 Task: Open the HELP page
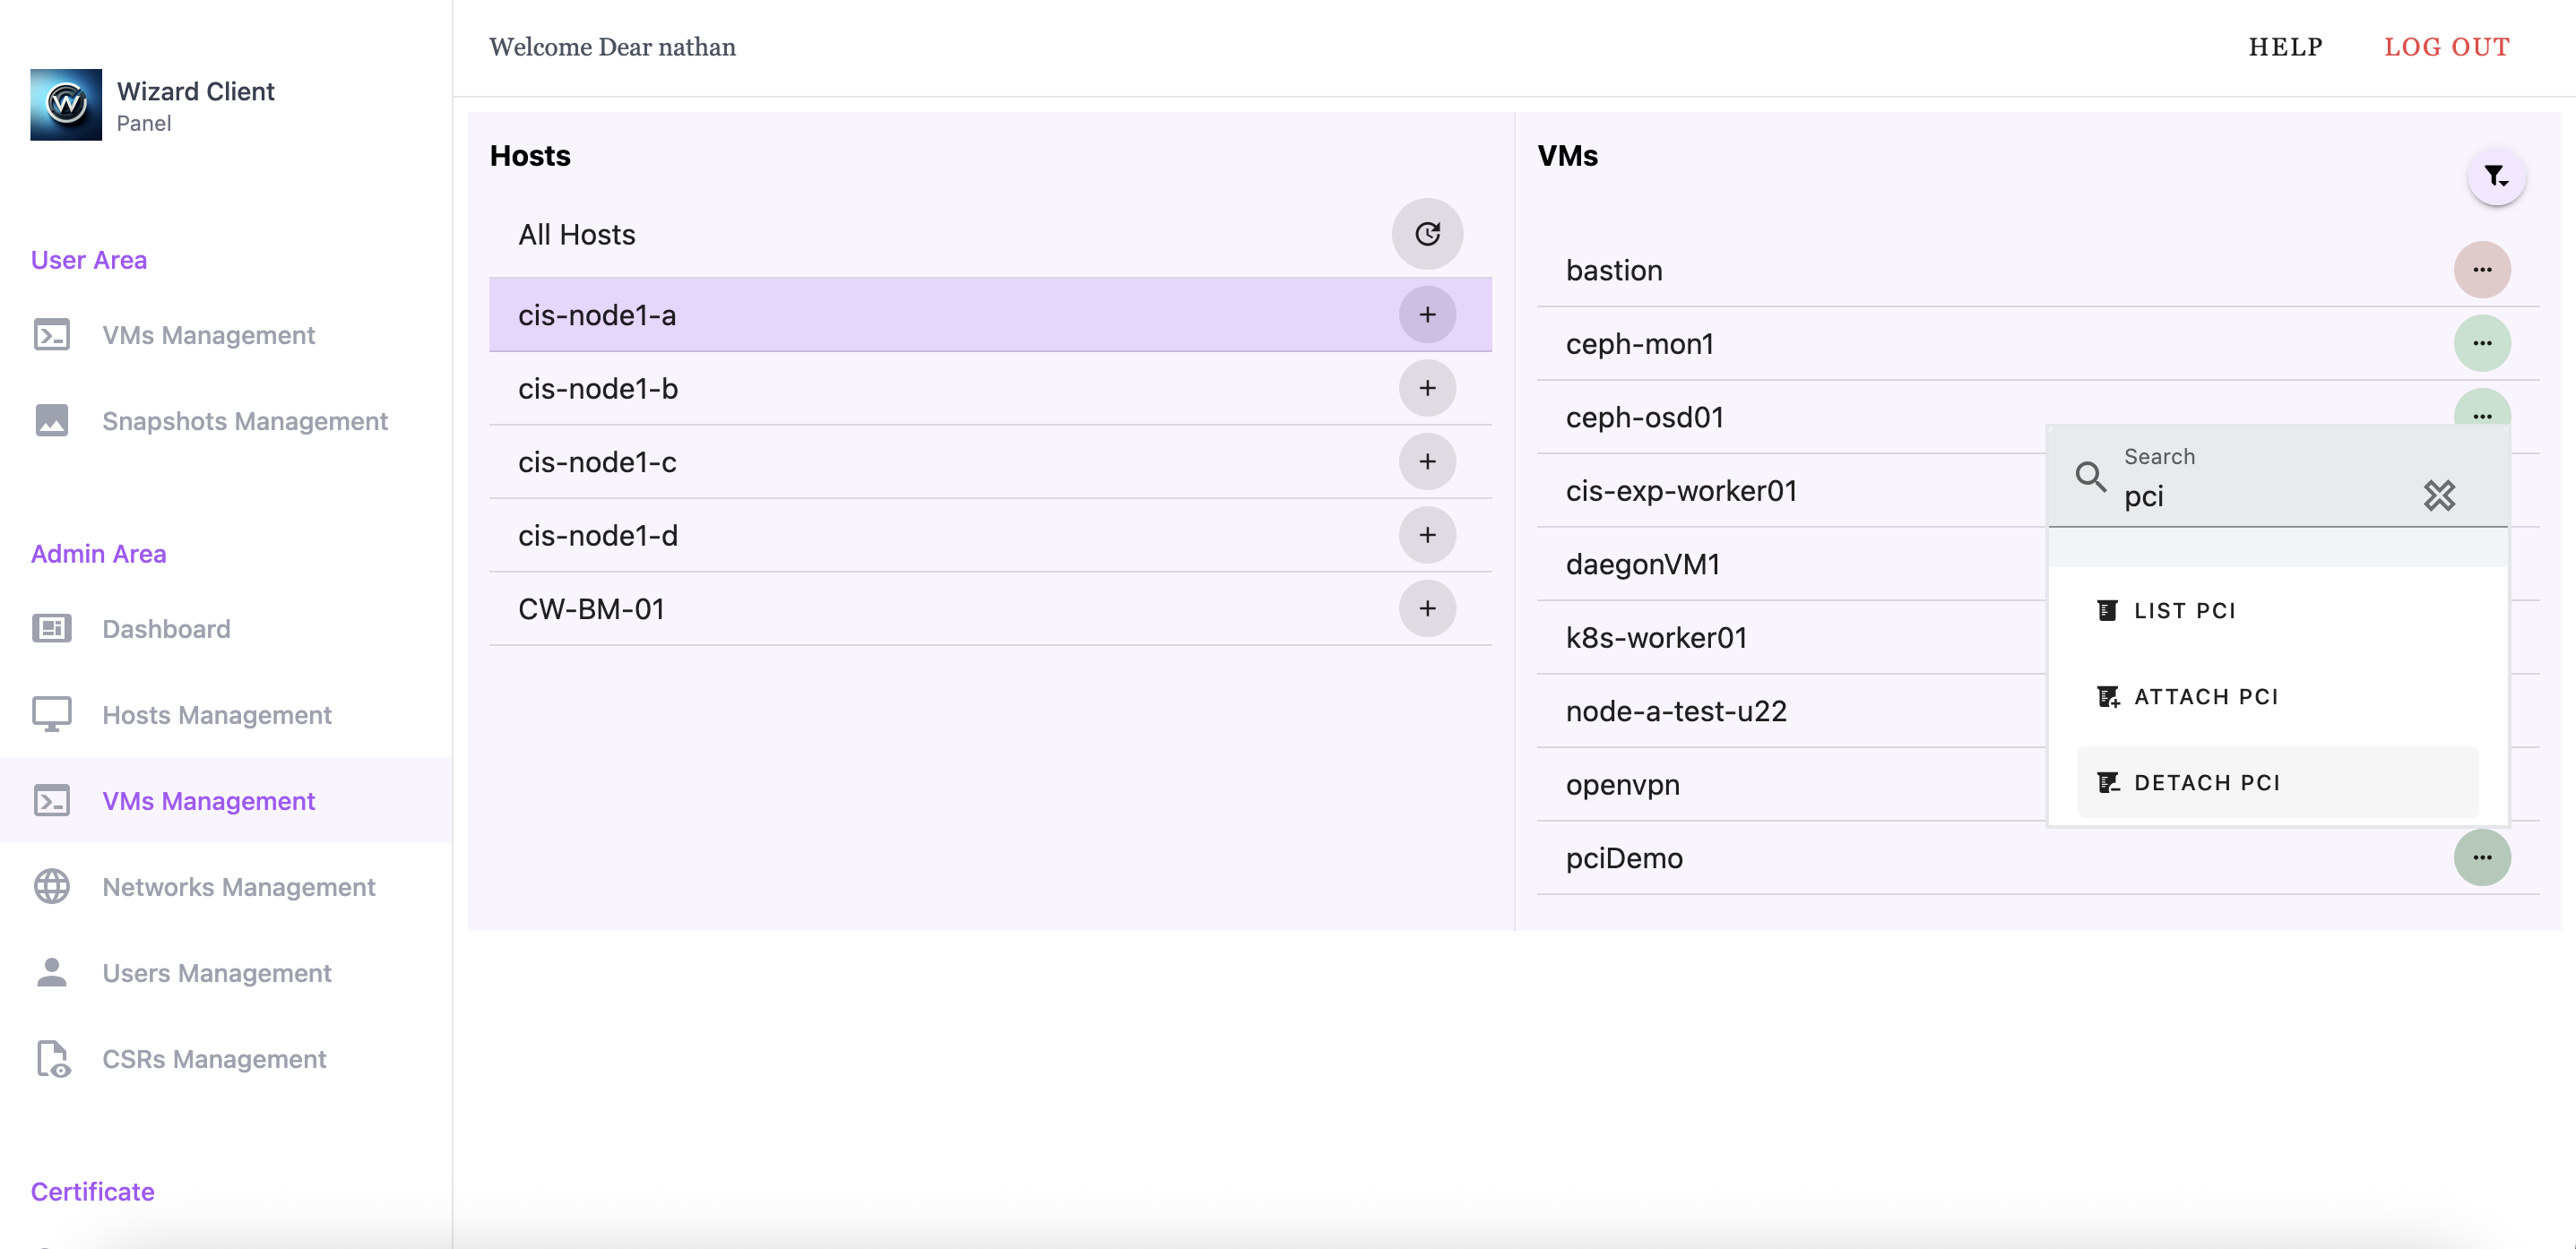[2286, 46]
